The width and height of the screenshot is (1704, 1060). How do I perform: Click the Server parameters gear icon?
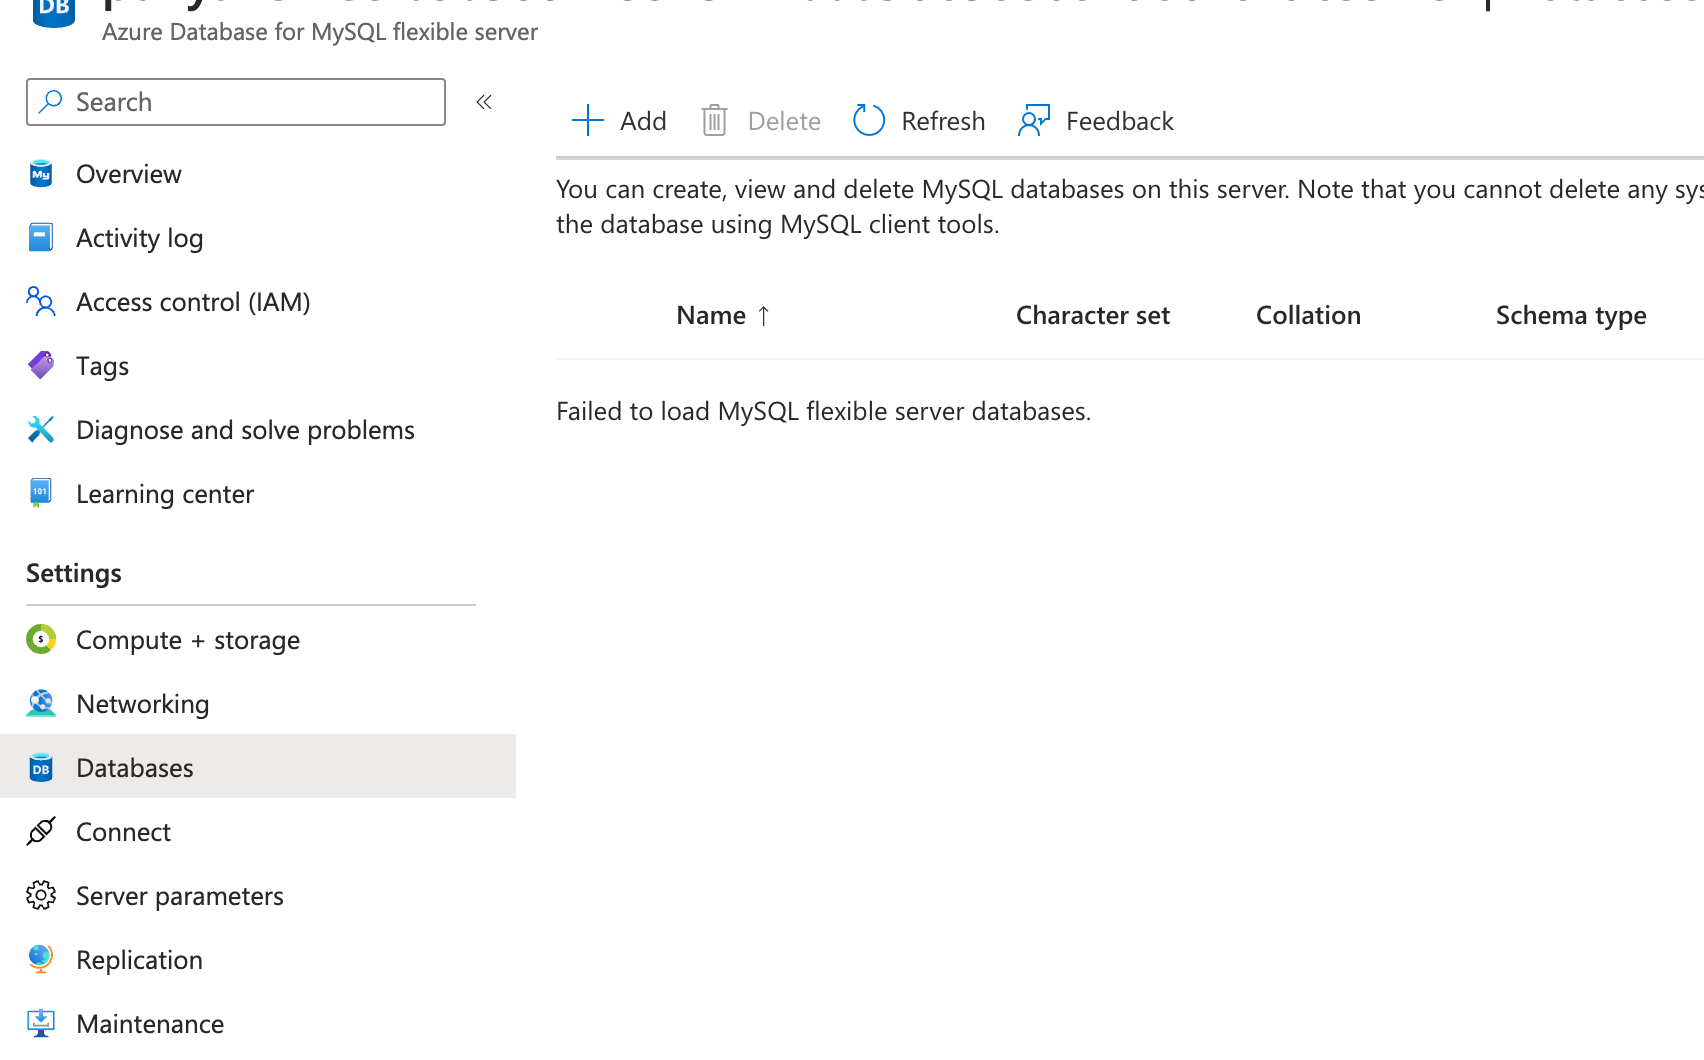coord(41,896)
